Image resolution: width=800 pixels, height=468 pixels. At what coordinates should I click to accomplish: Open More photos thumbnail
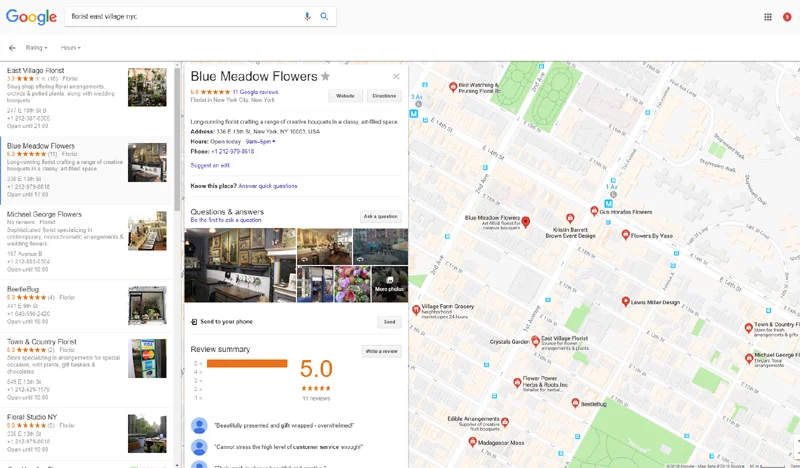pos(390,284)
